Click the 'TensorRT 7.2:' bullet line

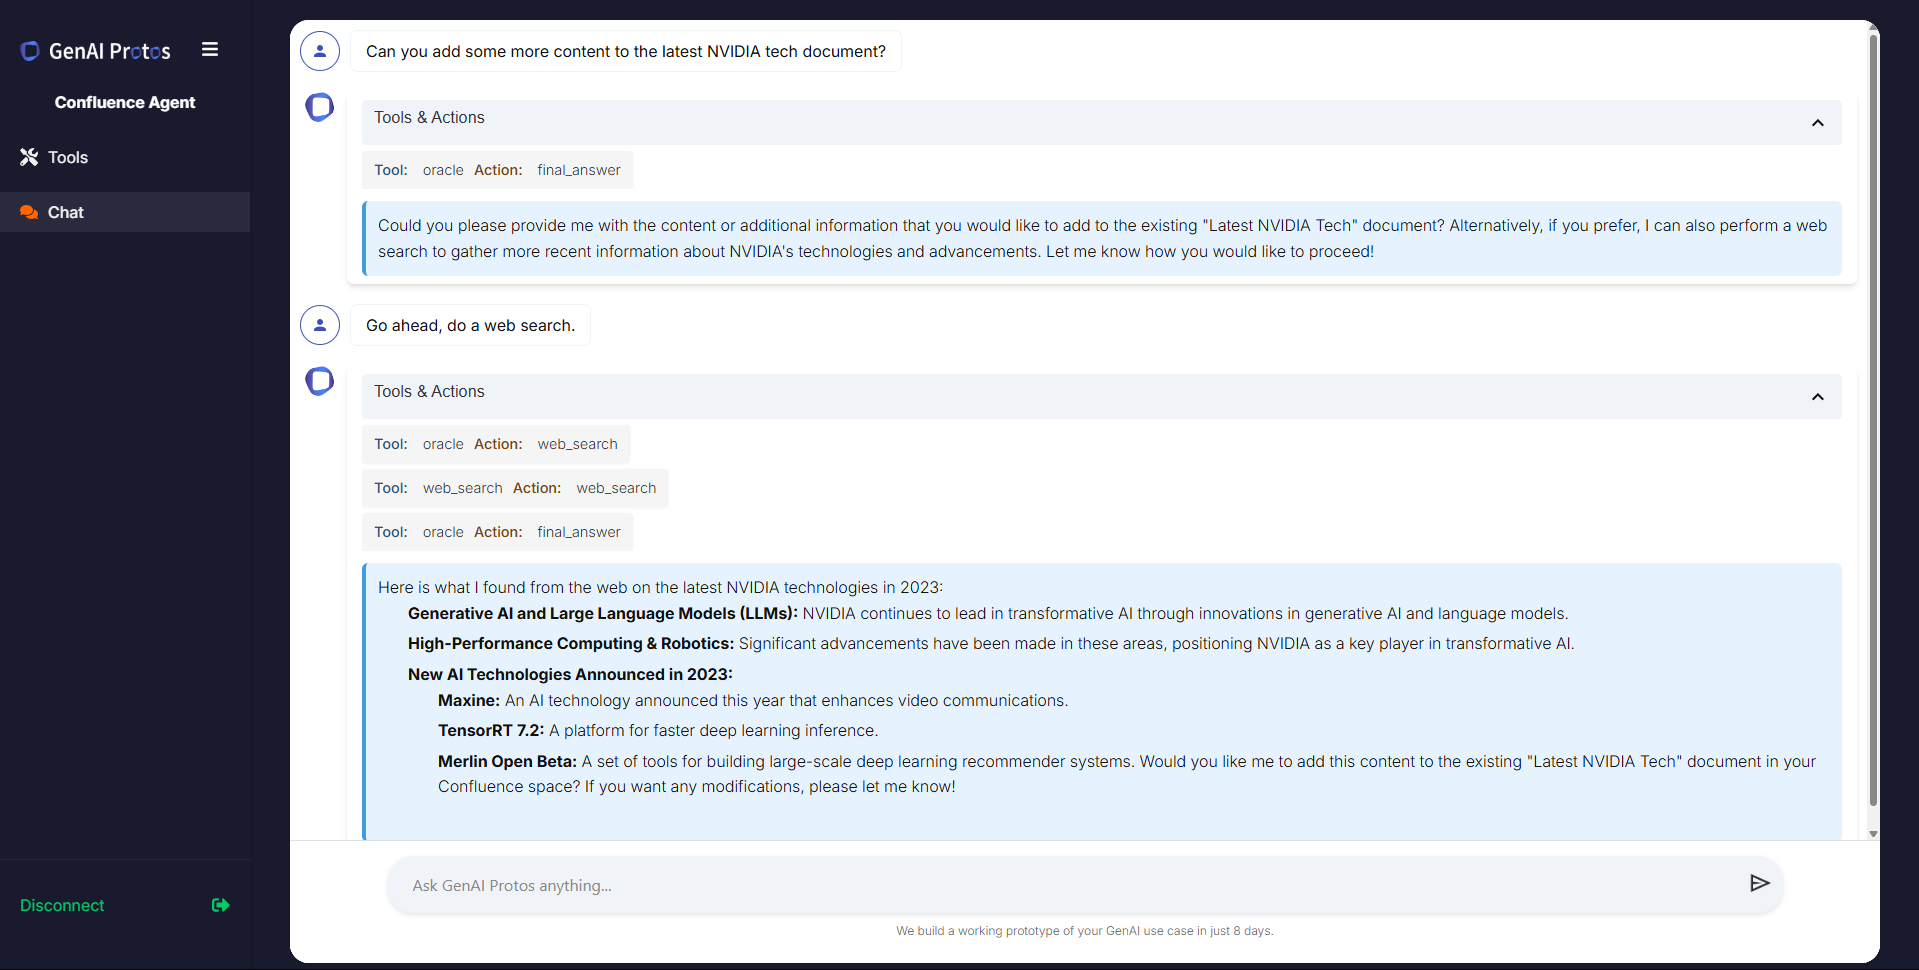(658, 730)
